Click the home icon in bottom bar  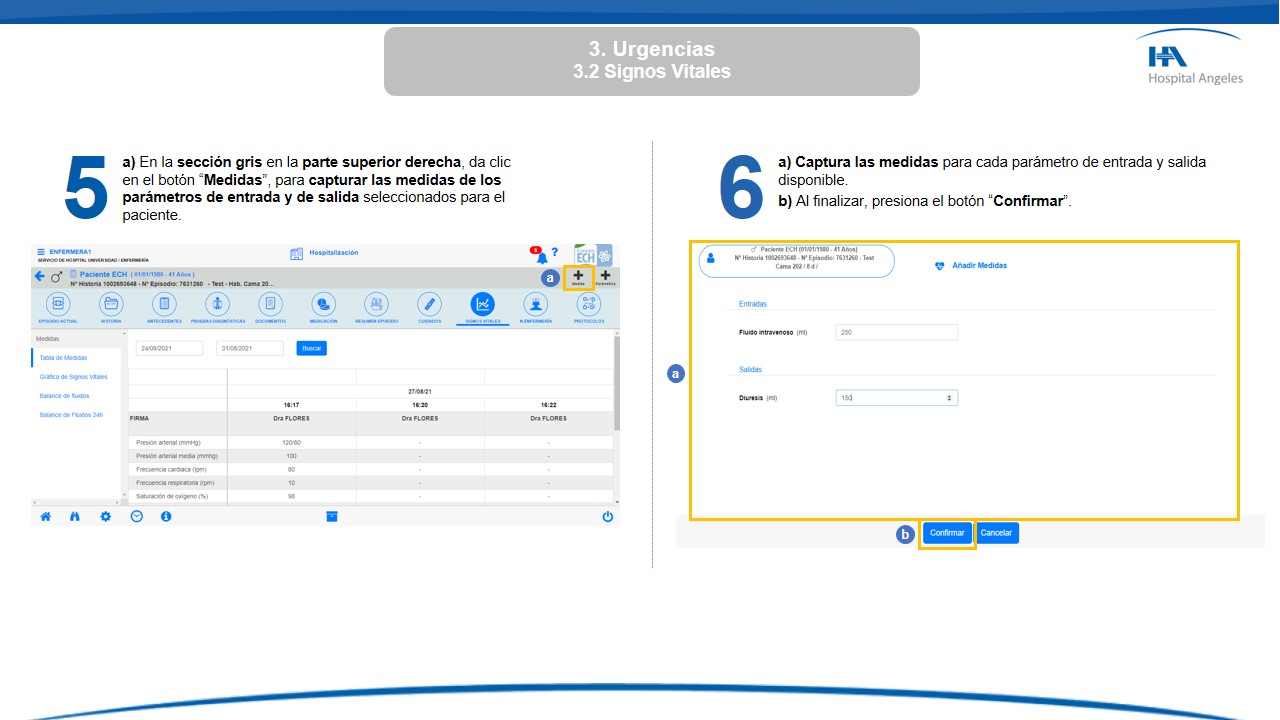[x=45, y=516]
